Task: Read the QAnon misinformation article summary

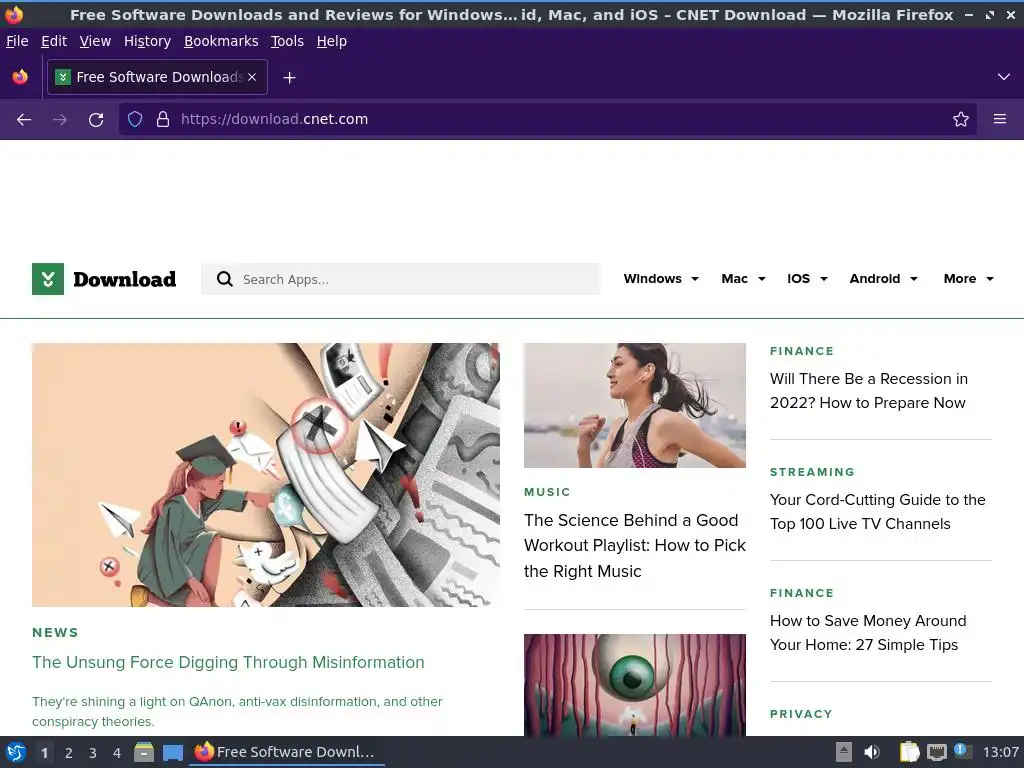Action: click(x=237, y=711)
